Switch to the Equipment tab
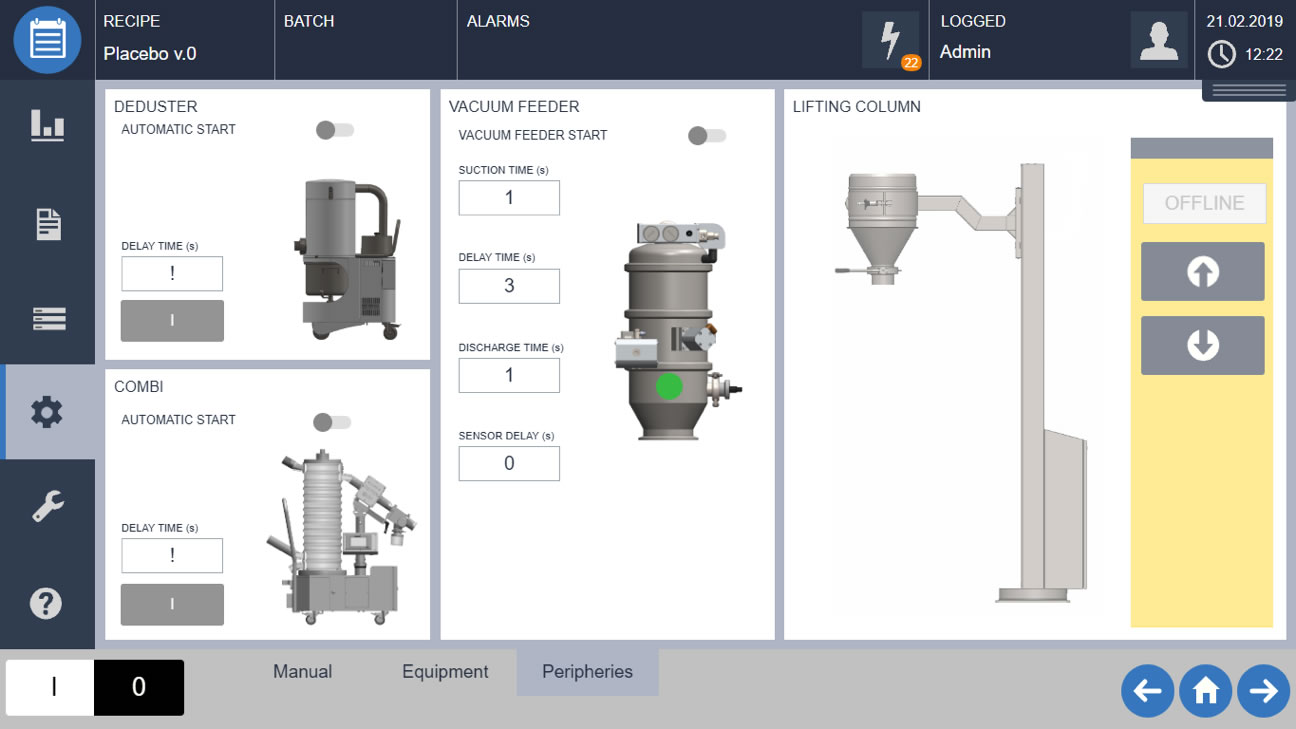The width and height of the screenshot is (1296, 729). (x=445, y=672)
